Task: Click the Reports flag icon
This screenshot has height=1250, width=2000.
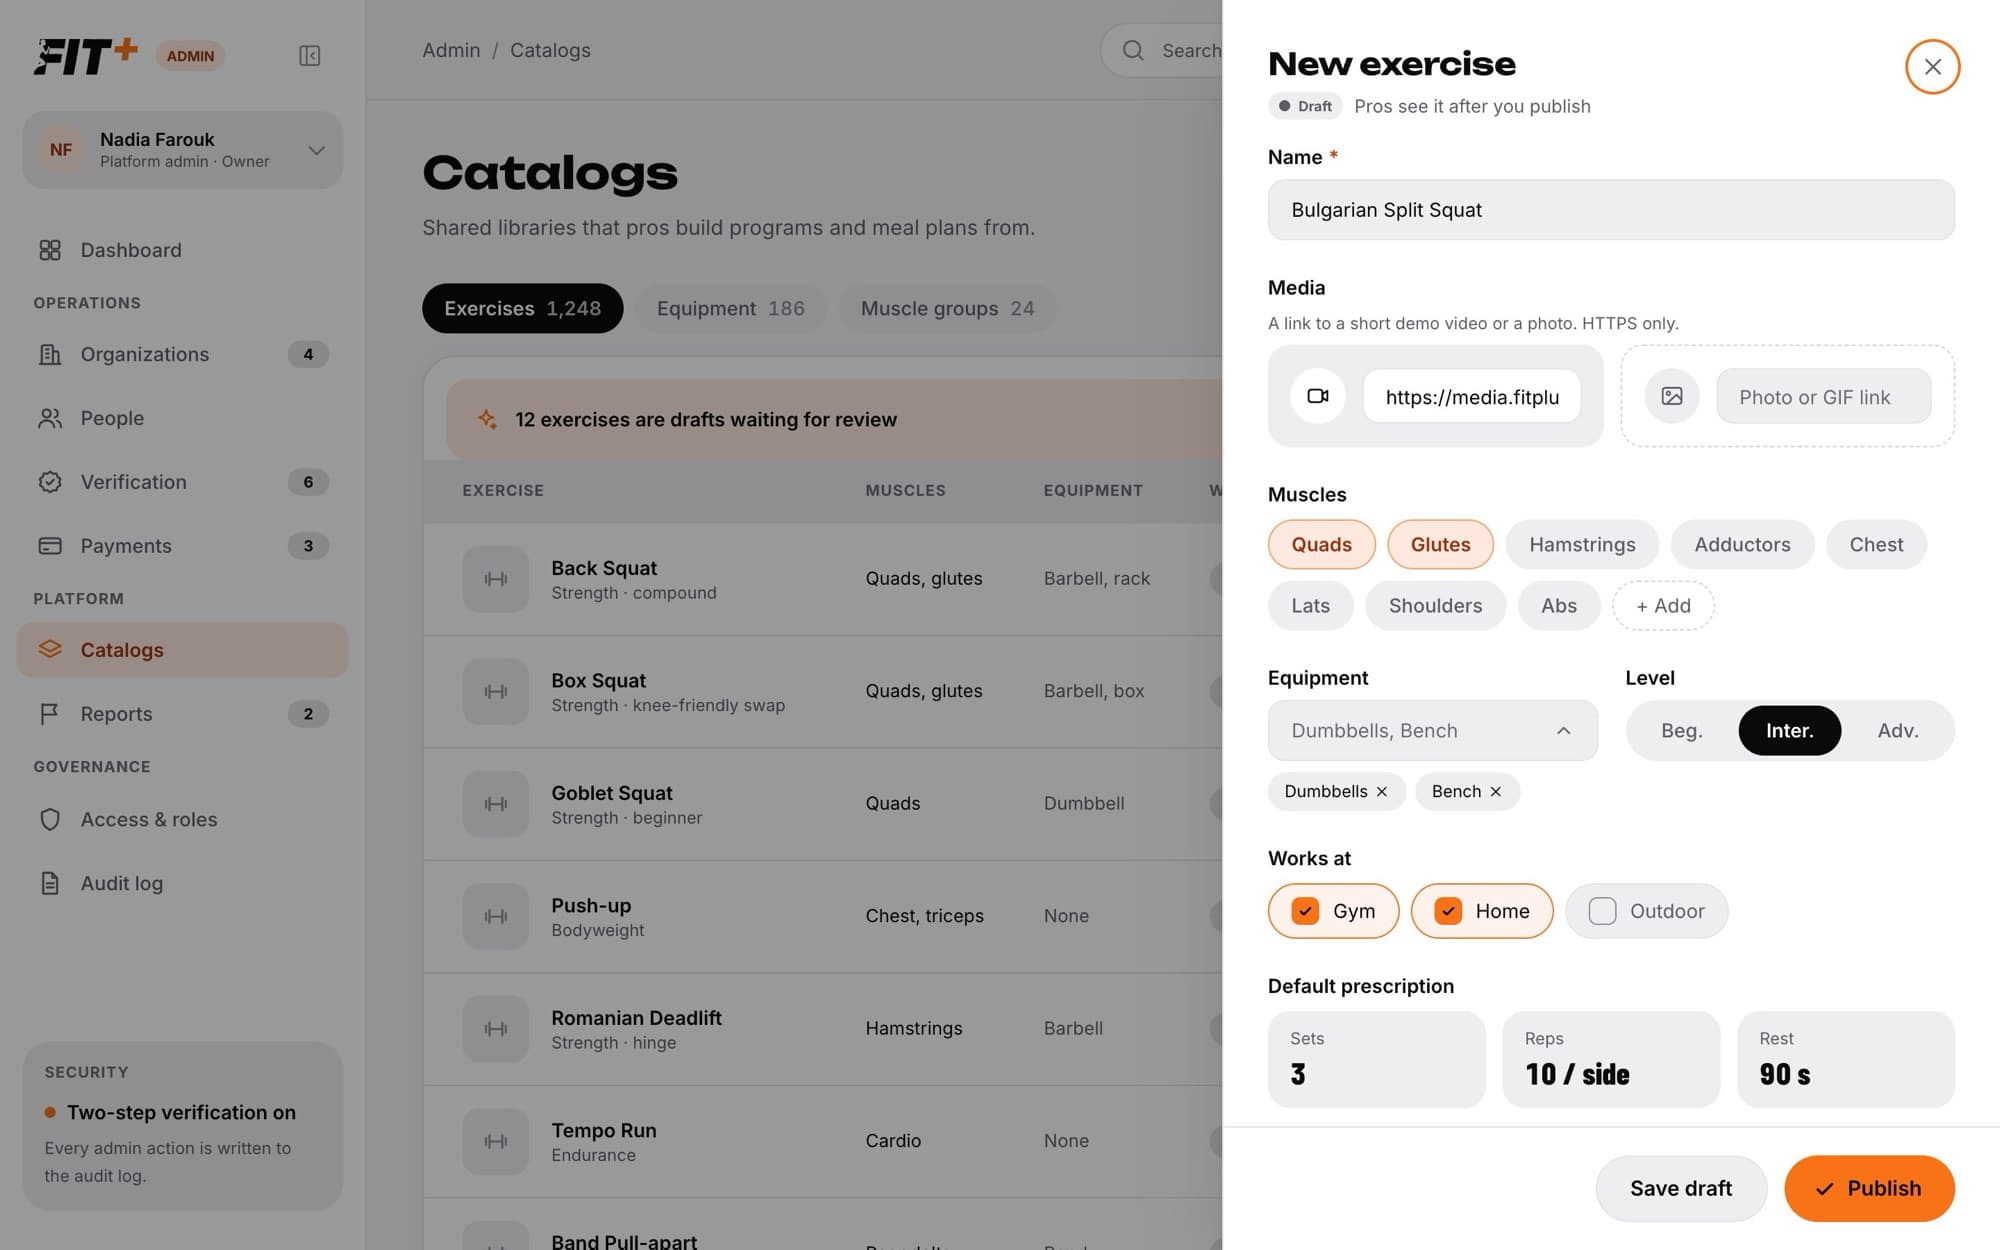Action: point(50,714)
